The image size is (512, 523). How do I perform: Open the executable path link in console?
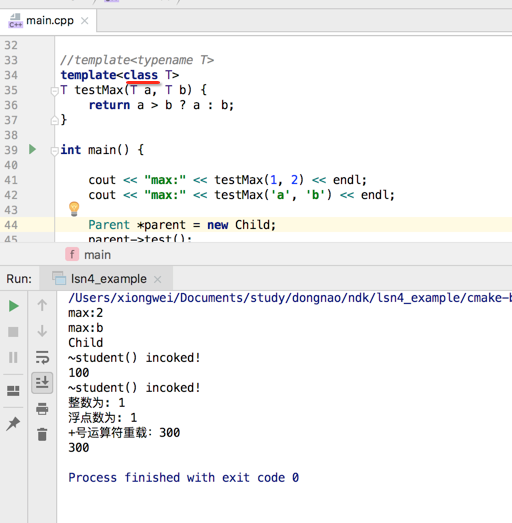(290, 298)
